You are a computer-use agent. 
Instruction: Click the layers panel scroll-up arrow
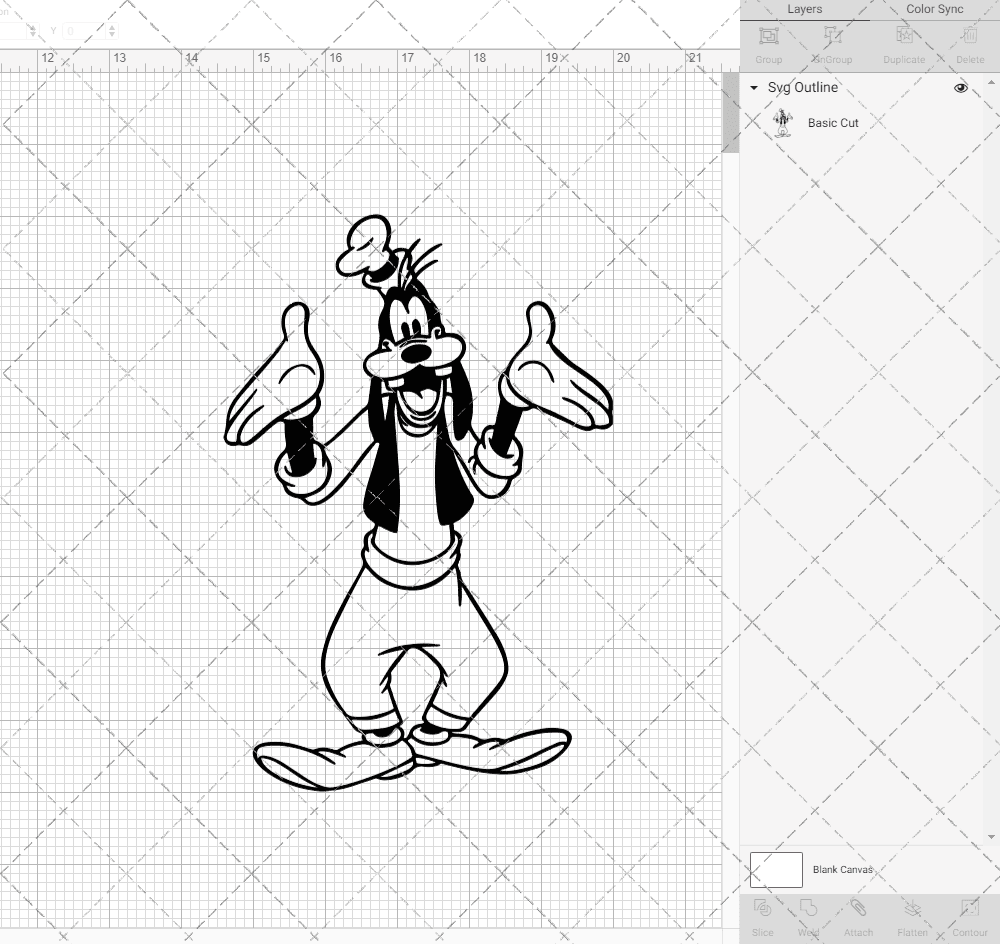(990, 83)
